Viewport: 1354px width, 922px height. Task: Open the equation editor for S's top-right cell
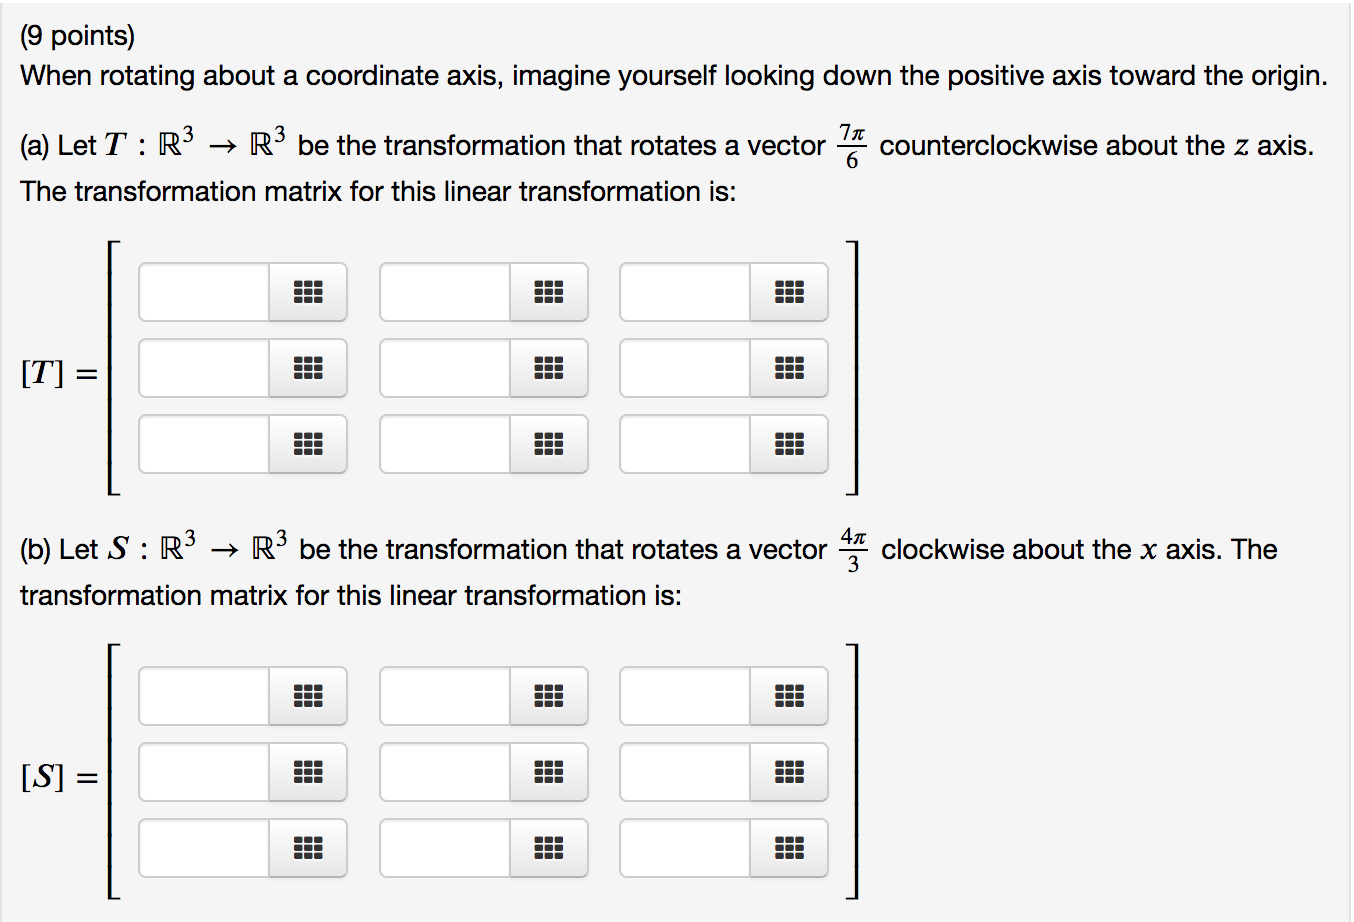tap(790, 697)
